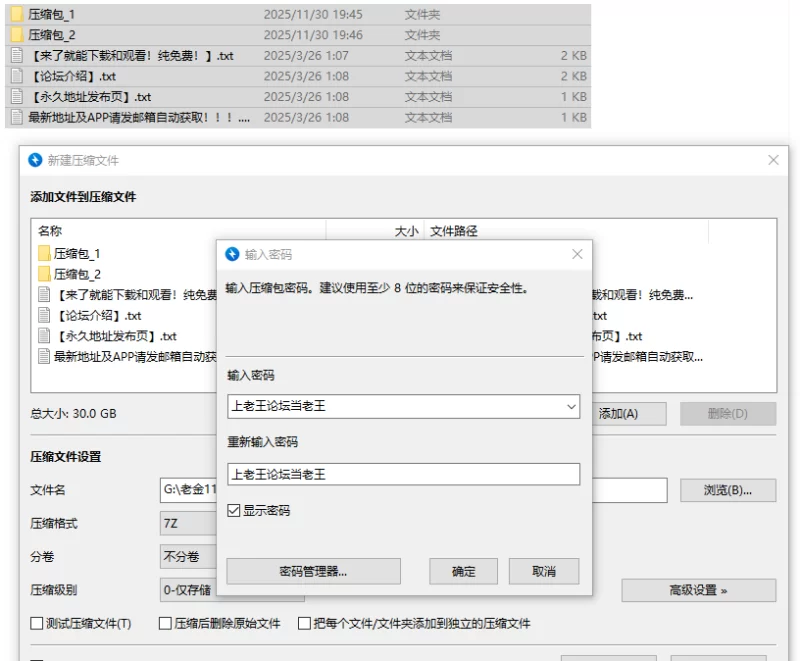Select 压缩包_2 name in the add-files list
Image resolution: width=800 pixels, height=661 pixels.
[x=77, y=274]
